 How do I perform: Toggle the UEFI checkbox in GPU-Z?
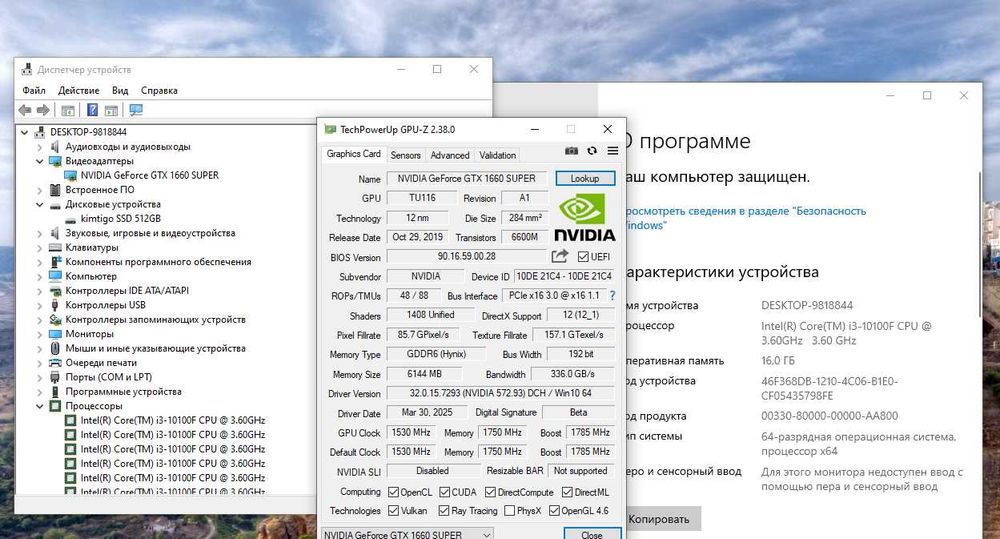point(583,256)
